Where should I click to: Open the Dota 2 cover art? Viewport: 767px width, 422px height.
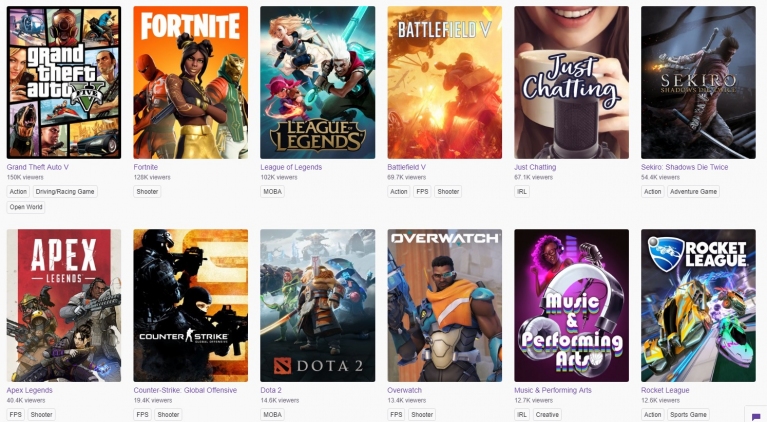pos(317,306)
